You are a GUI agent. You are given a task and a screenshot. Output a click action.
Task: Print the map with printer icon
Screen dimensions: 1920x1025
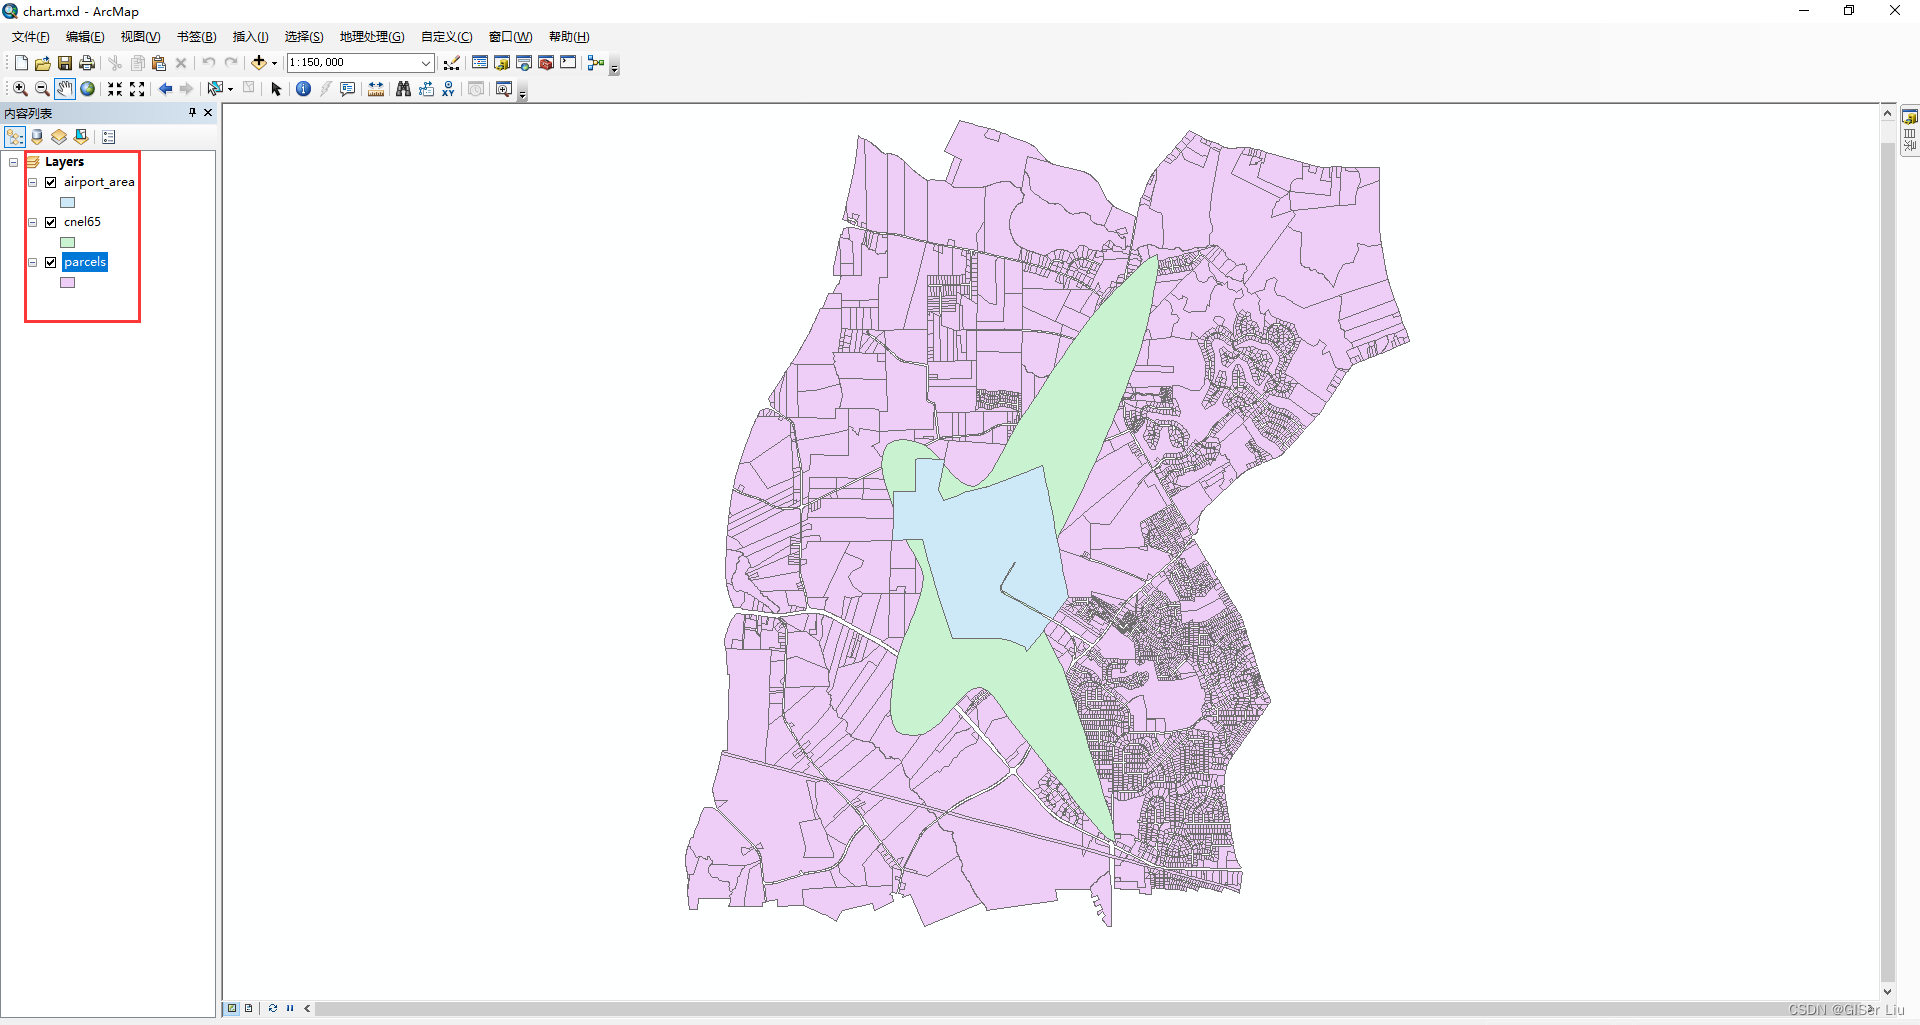(87, 63)
